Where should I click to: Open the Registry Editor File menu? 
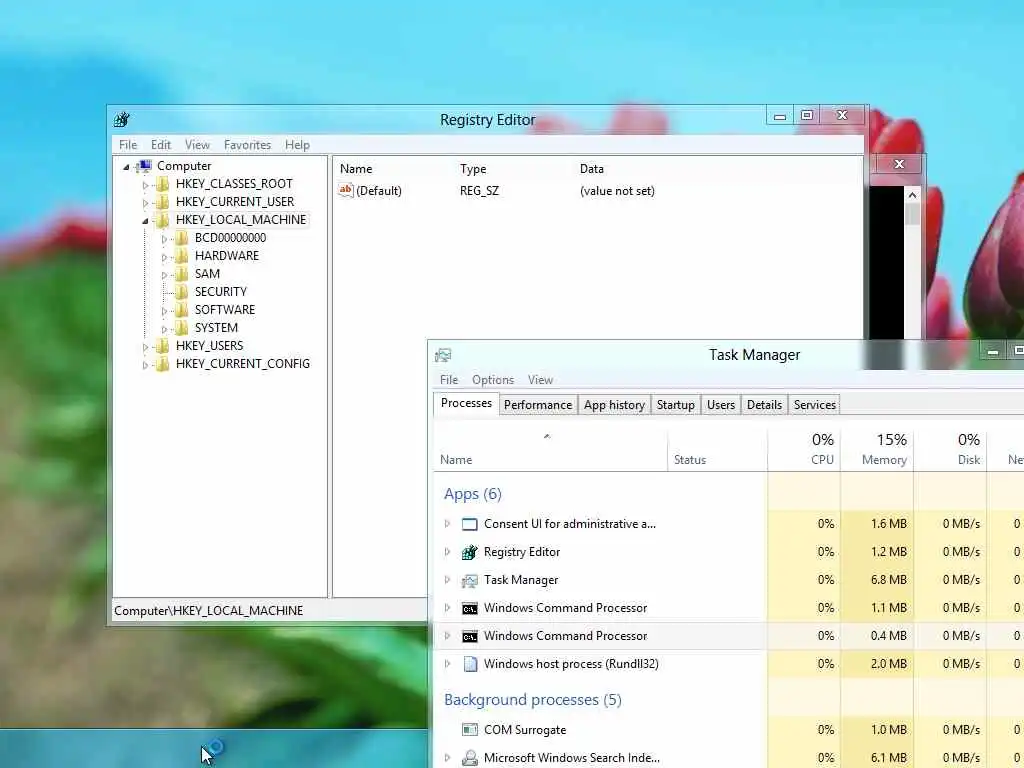(128, 145)
